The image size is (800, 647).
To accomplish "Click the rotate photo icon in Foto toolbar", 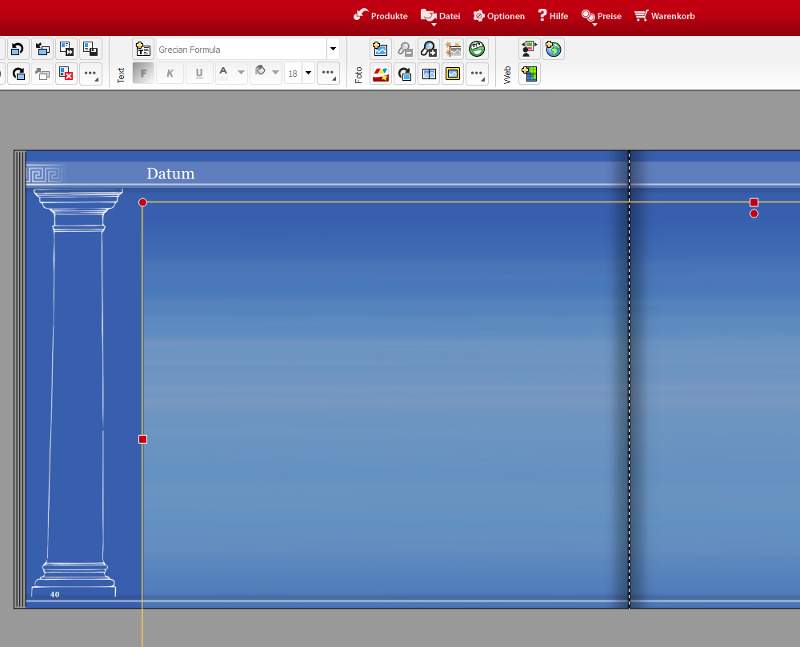I will click(404, 74).
